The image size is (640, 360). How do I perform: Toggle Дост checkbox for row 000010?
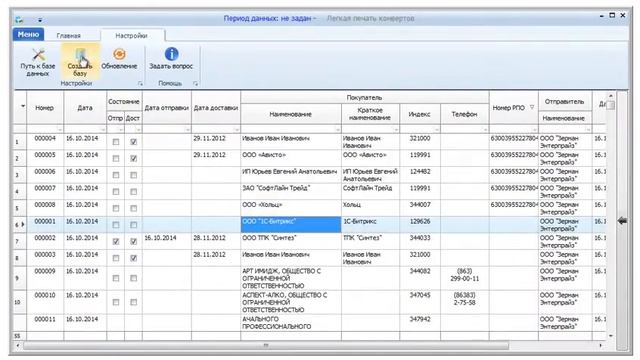tap(133, 302)
